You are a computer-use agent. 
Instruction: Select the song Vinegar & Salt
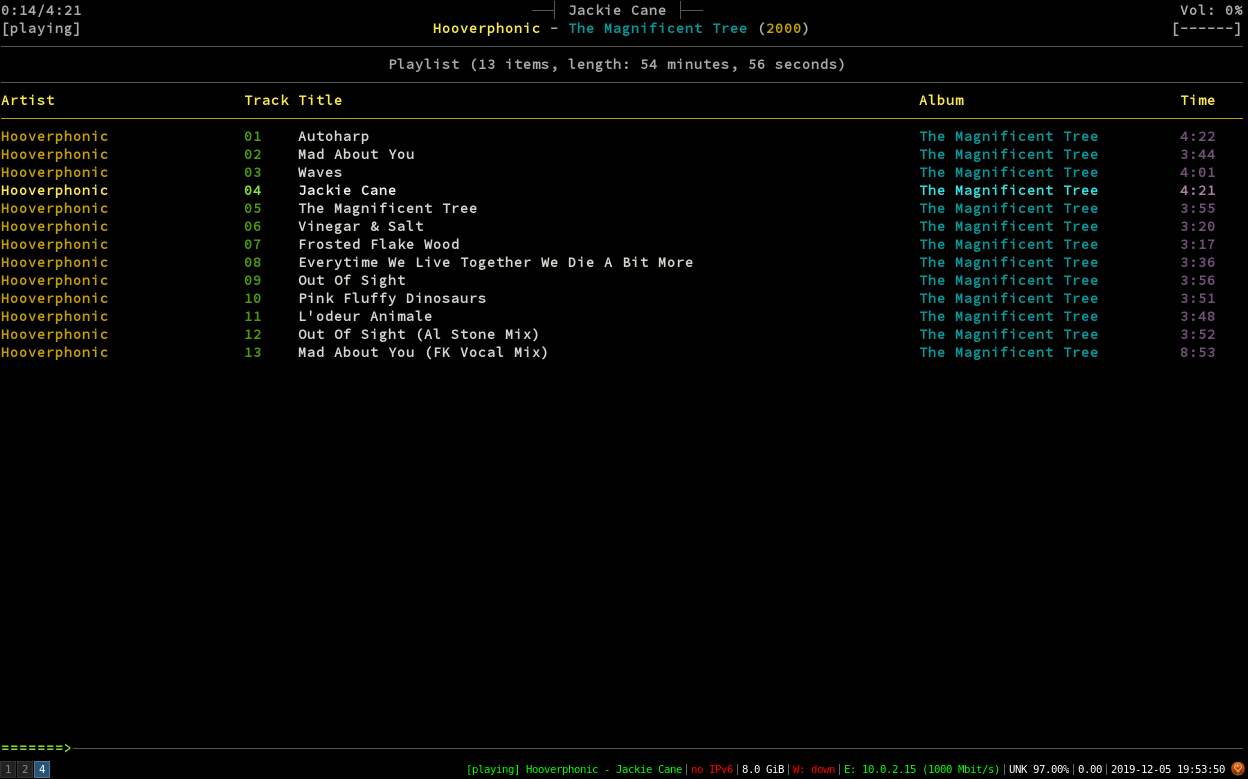pos(361,226)
